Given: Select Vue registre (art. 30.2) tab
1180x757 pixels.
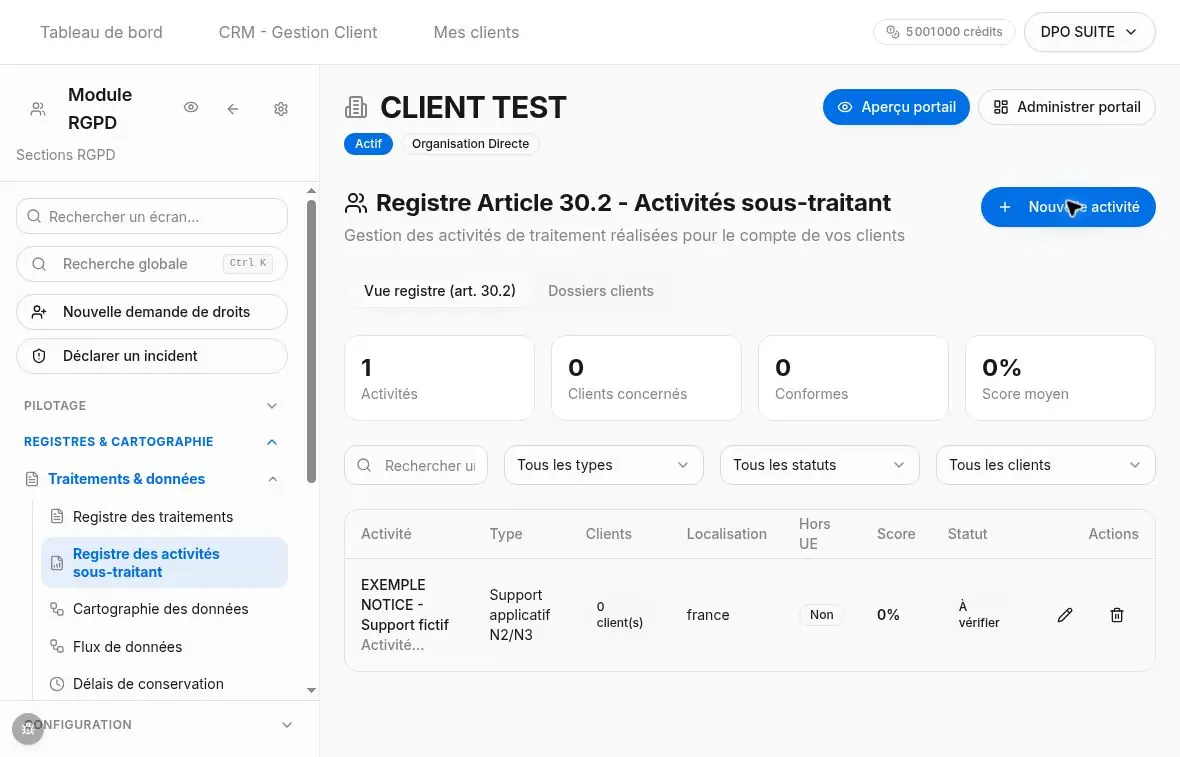Looking at the screenshot, I should (439, 291).
